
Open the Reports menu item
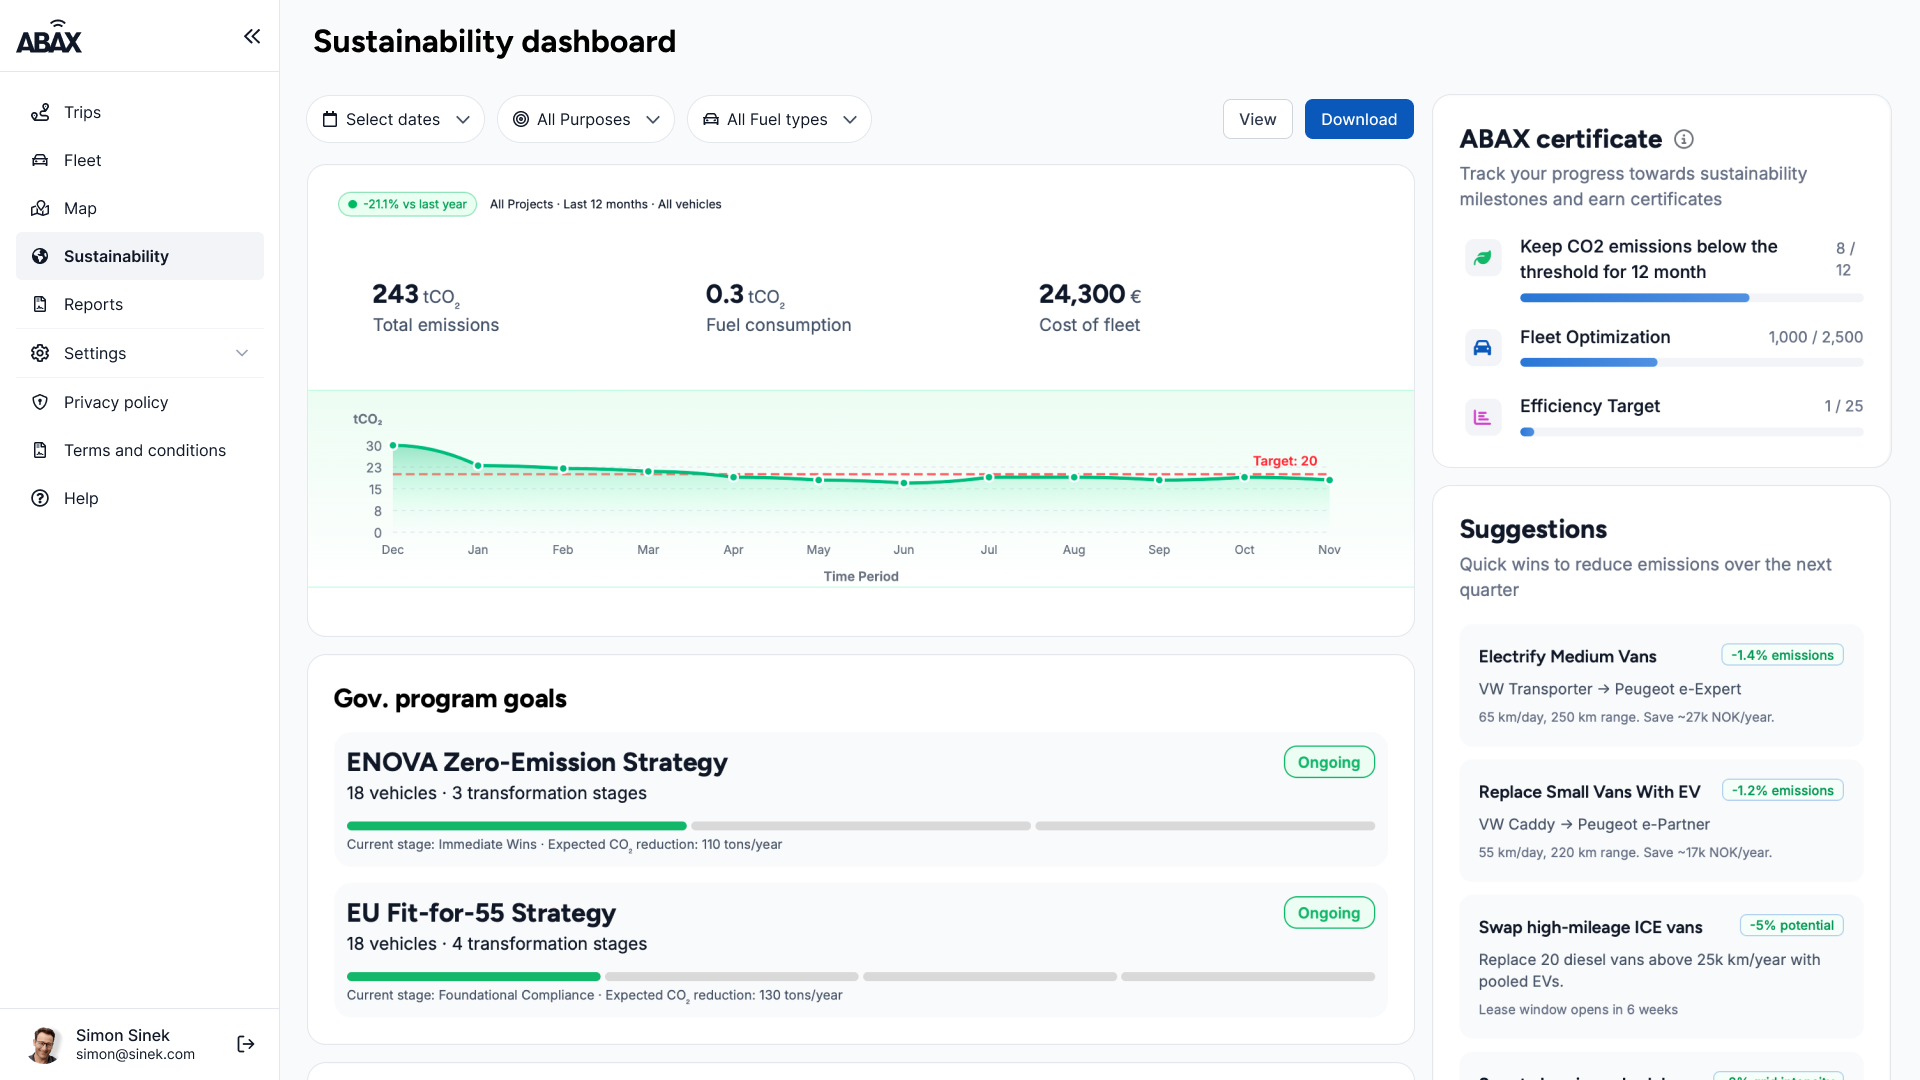93,304
